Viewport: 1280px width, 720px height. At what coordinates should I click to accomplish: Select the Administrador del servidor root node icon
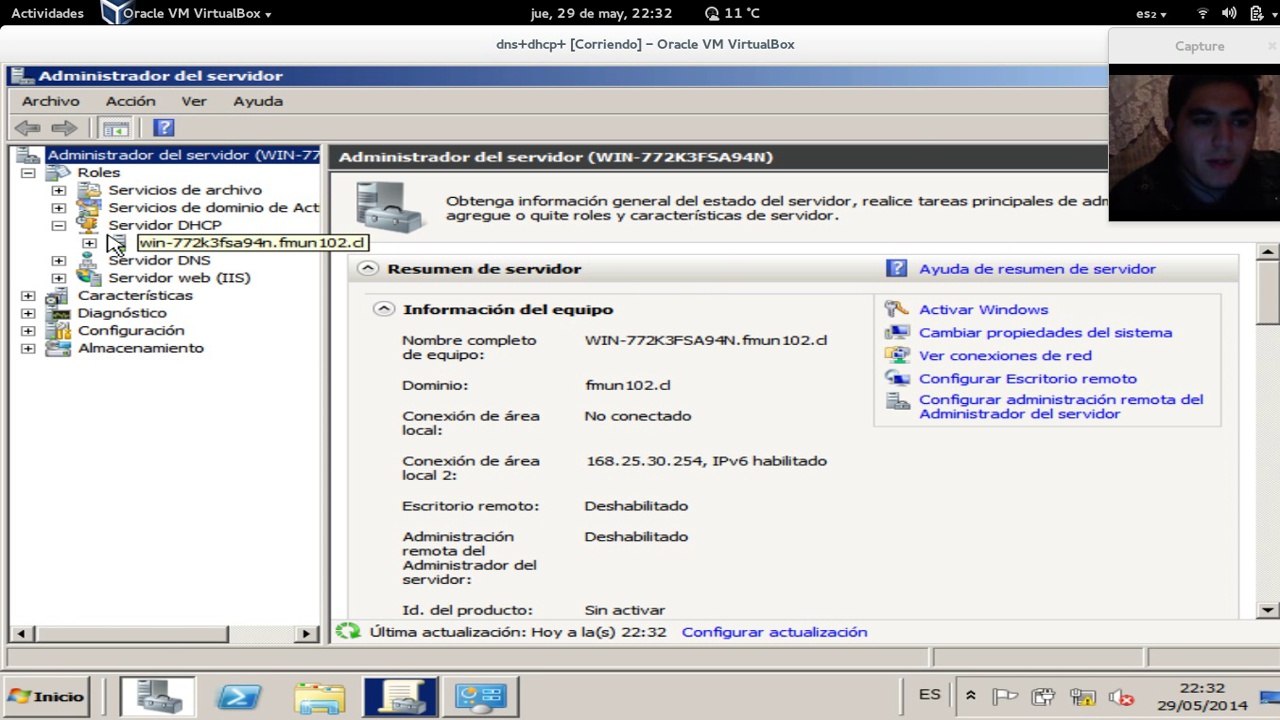(30, 155)
